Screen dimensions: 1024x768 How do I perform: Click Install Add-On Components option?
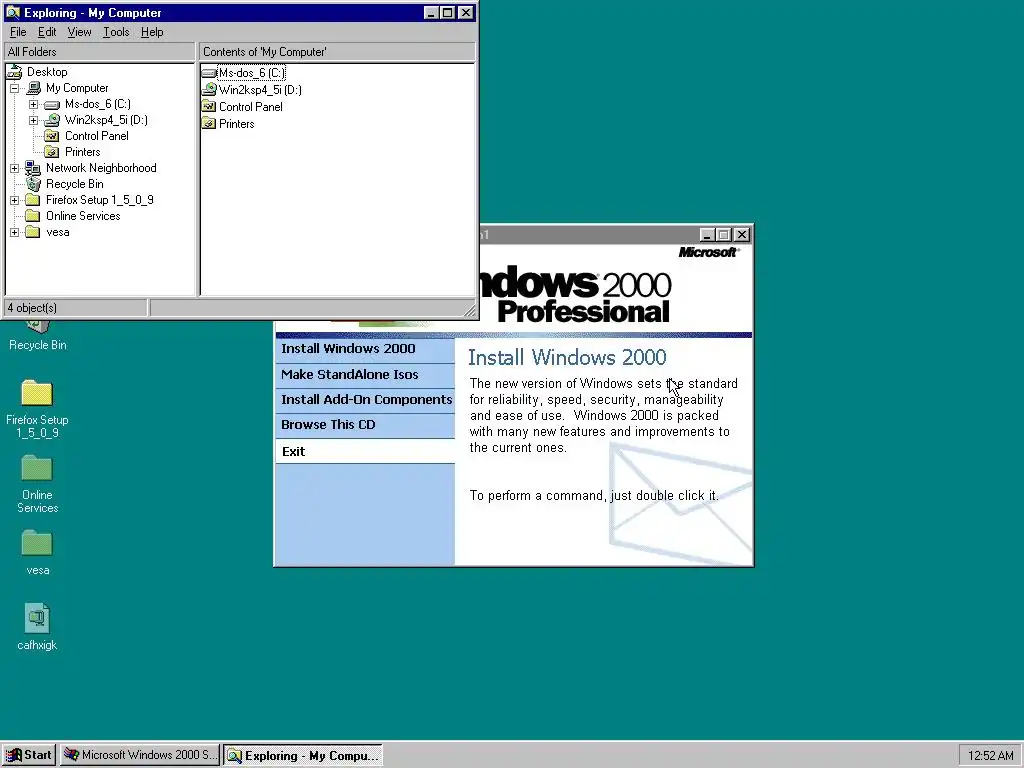point(365,400)
